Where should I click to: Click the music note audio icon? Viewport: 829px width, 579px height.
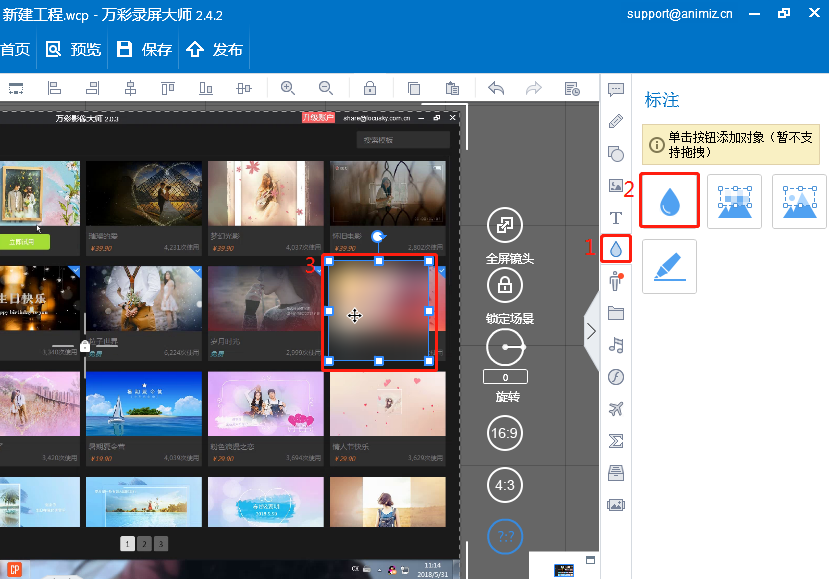[616, 345]
